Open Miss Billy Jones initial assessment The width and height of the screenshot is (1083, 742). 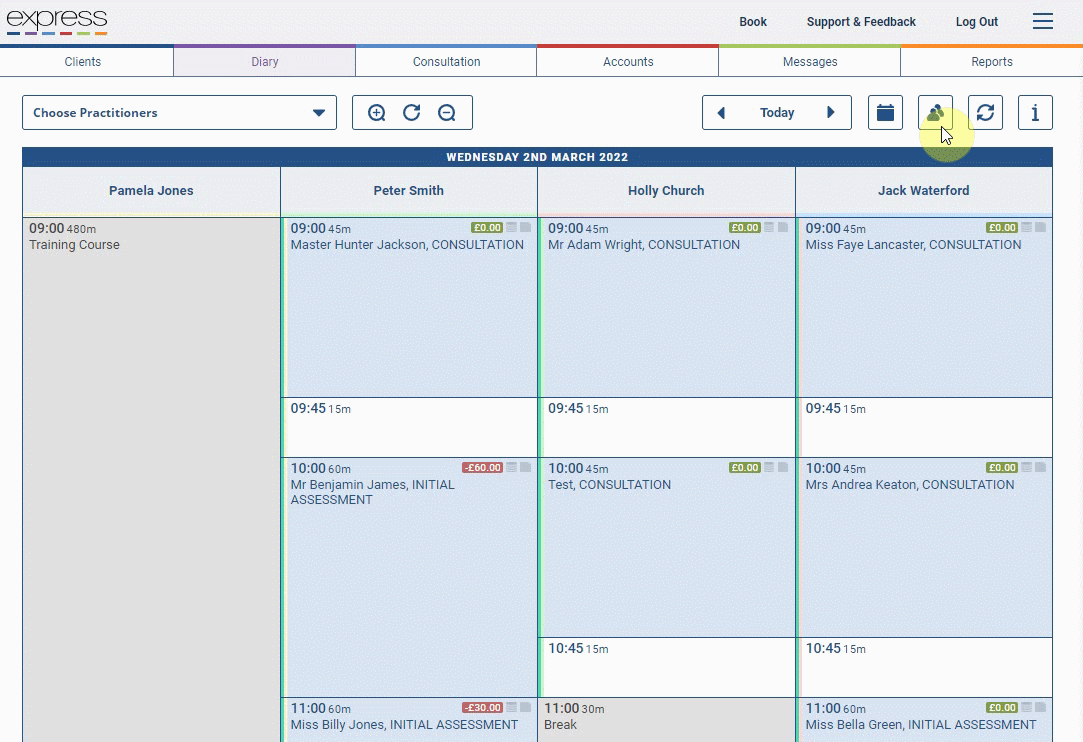(x=410, y=720)
